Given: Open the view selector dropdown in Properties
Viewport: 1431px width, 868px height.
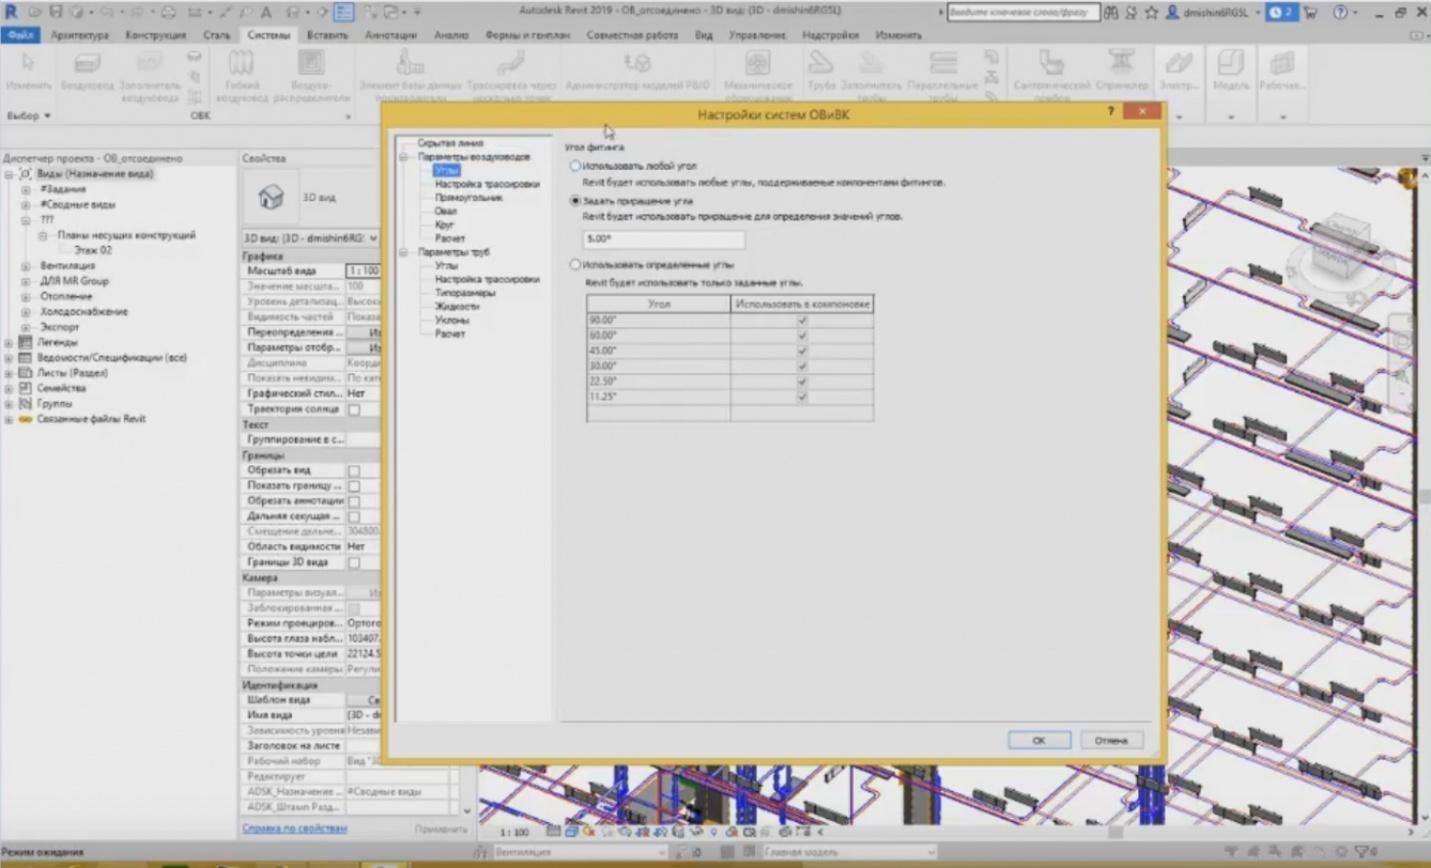Looking at the screenshot, I should (373, 238).
